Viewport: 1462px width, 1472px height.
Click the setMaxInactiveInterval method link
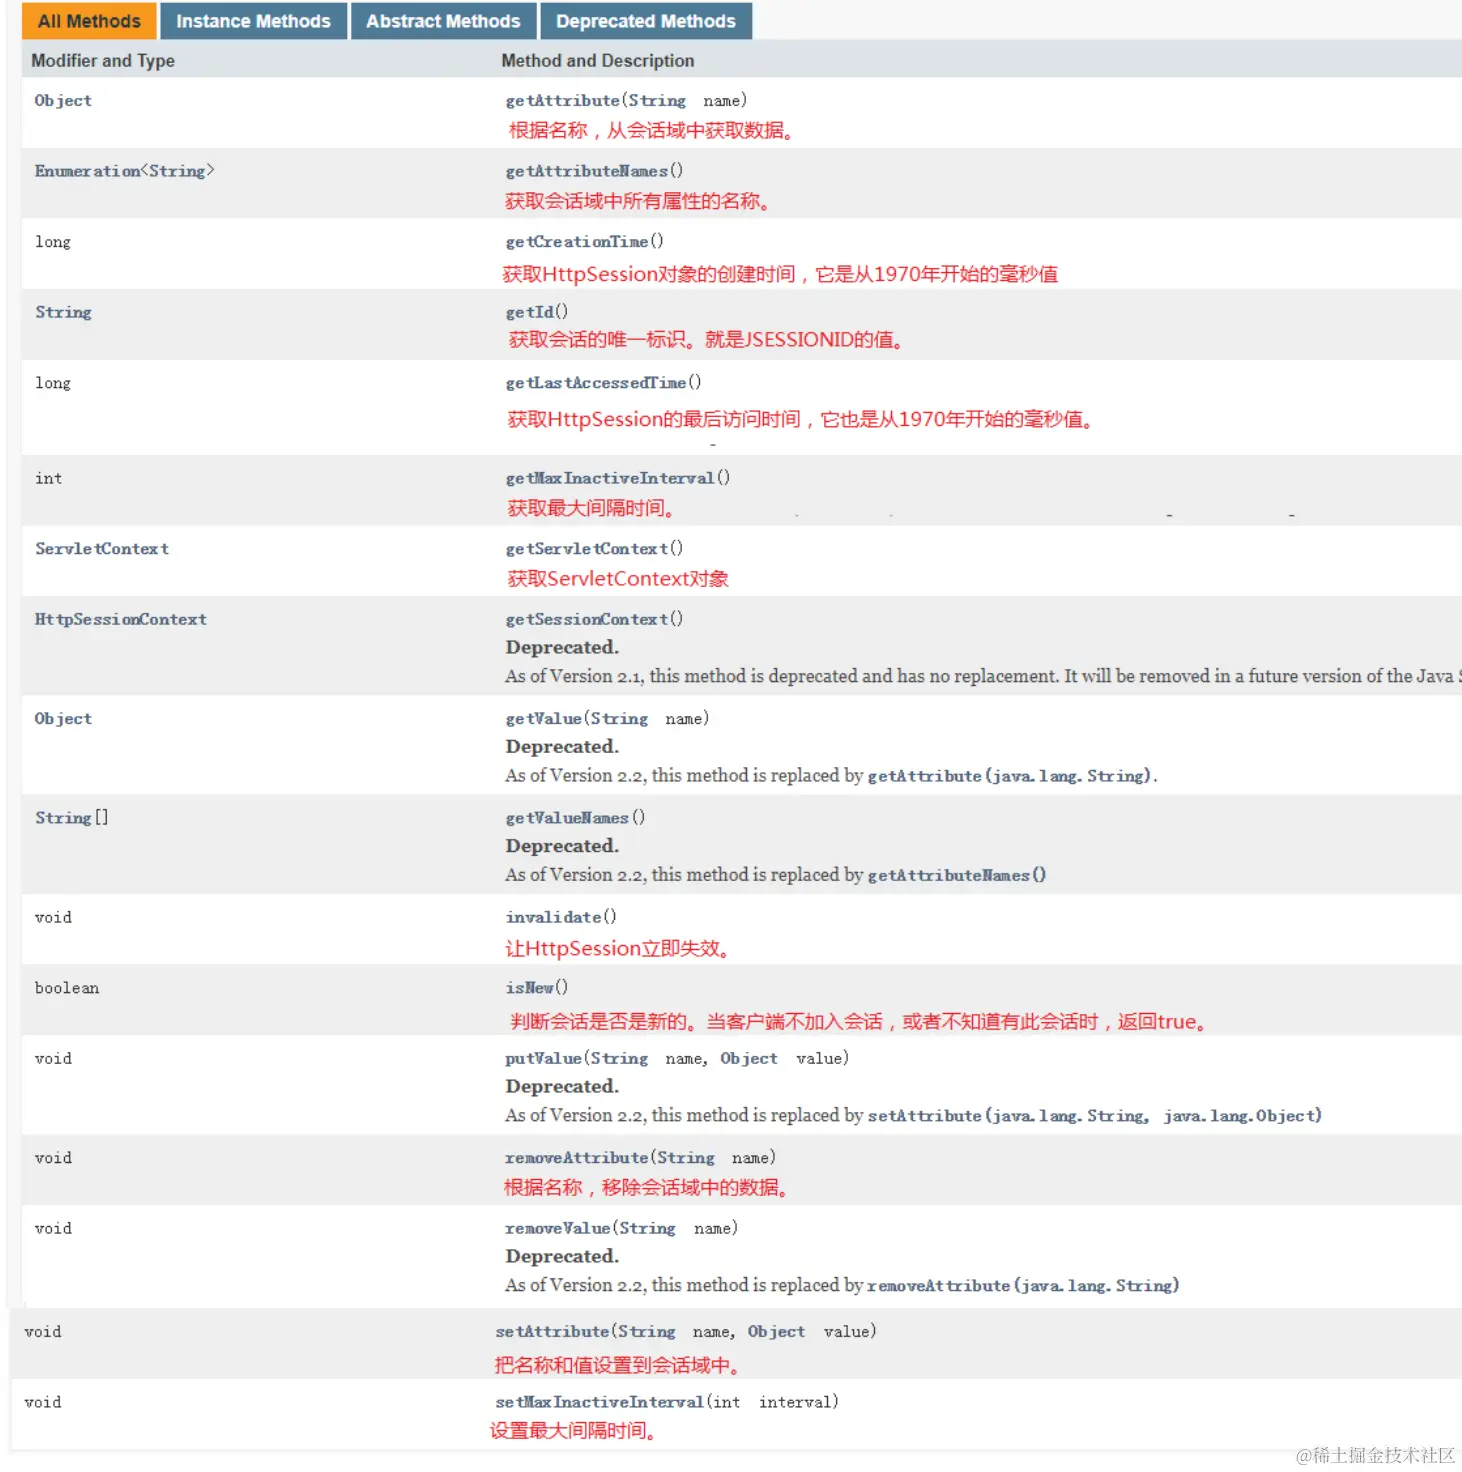pyautogui.click(x=600, y=1402)
